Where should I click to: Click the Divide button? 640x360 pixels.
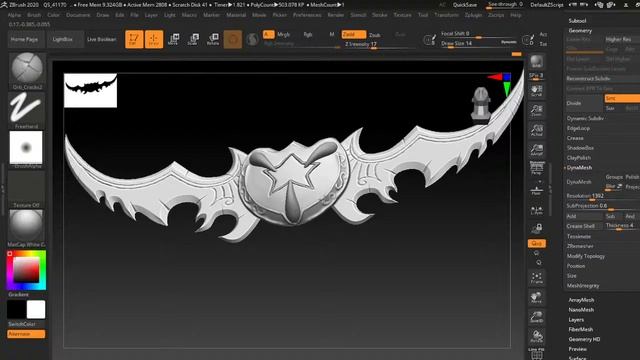pyautogui.click(x=584, y=103)
